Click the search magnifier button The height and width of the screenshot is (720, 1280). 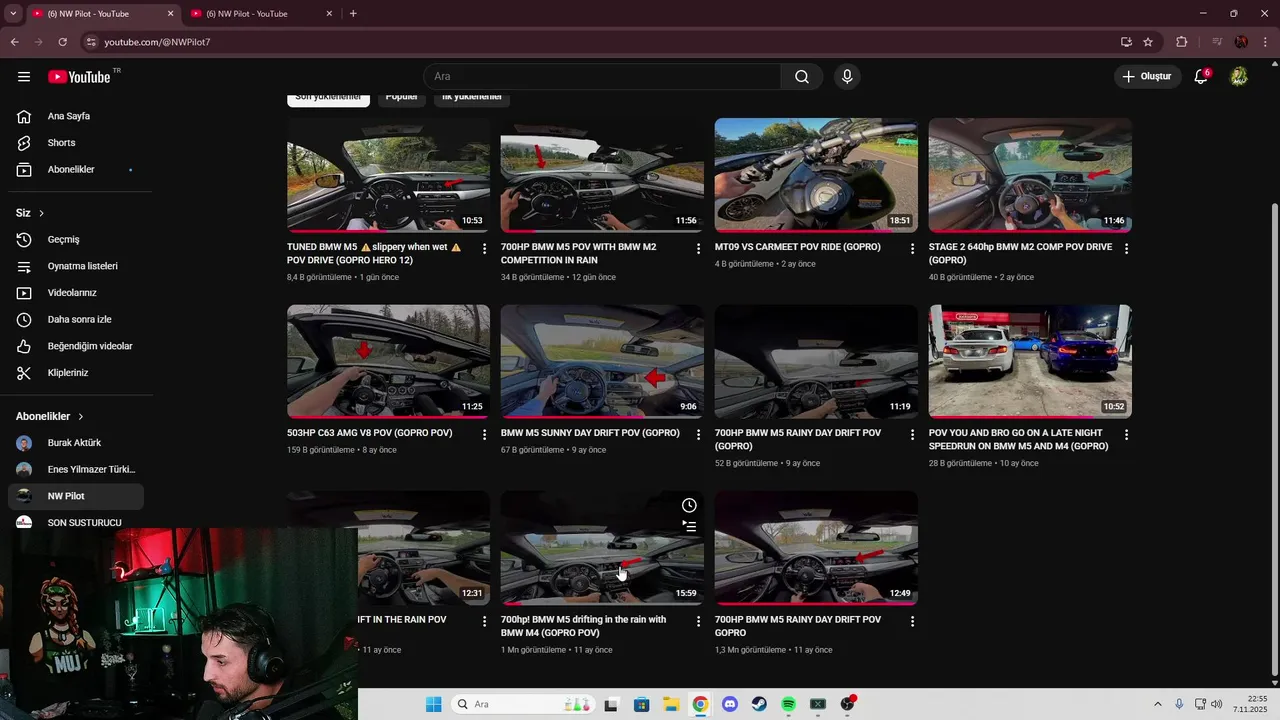[802, 77]
